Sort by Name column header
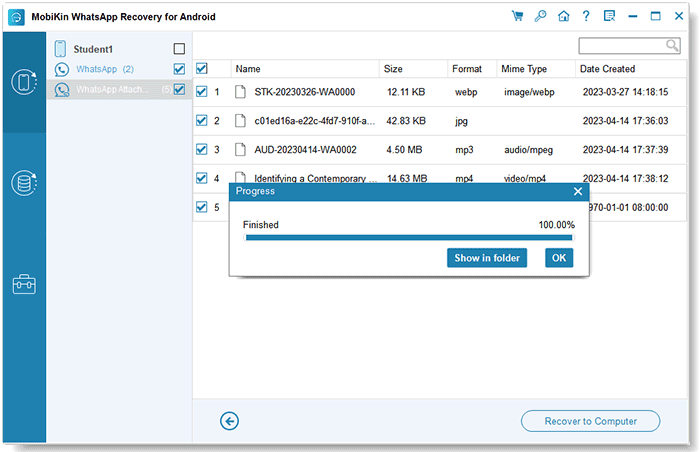This screenshot has width=700, height=452. coord(305,69)
